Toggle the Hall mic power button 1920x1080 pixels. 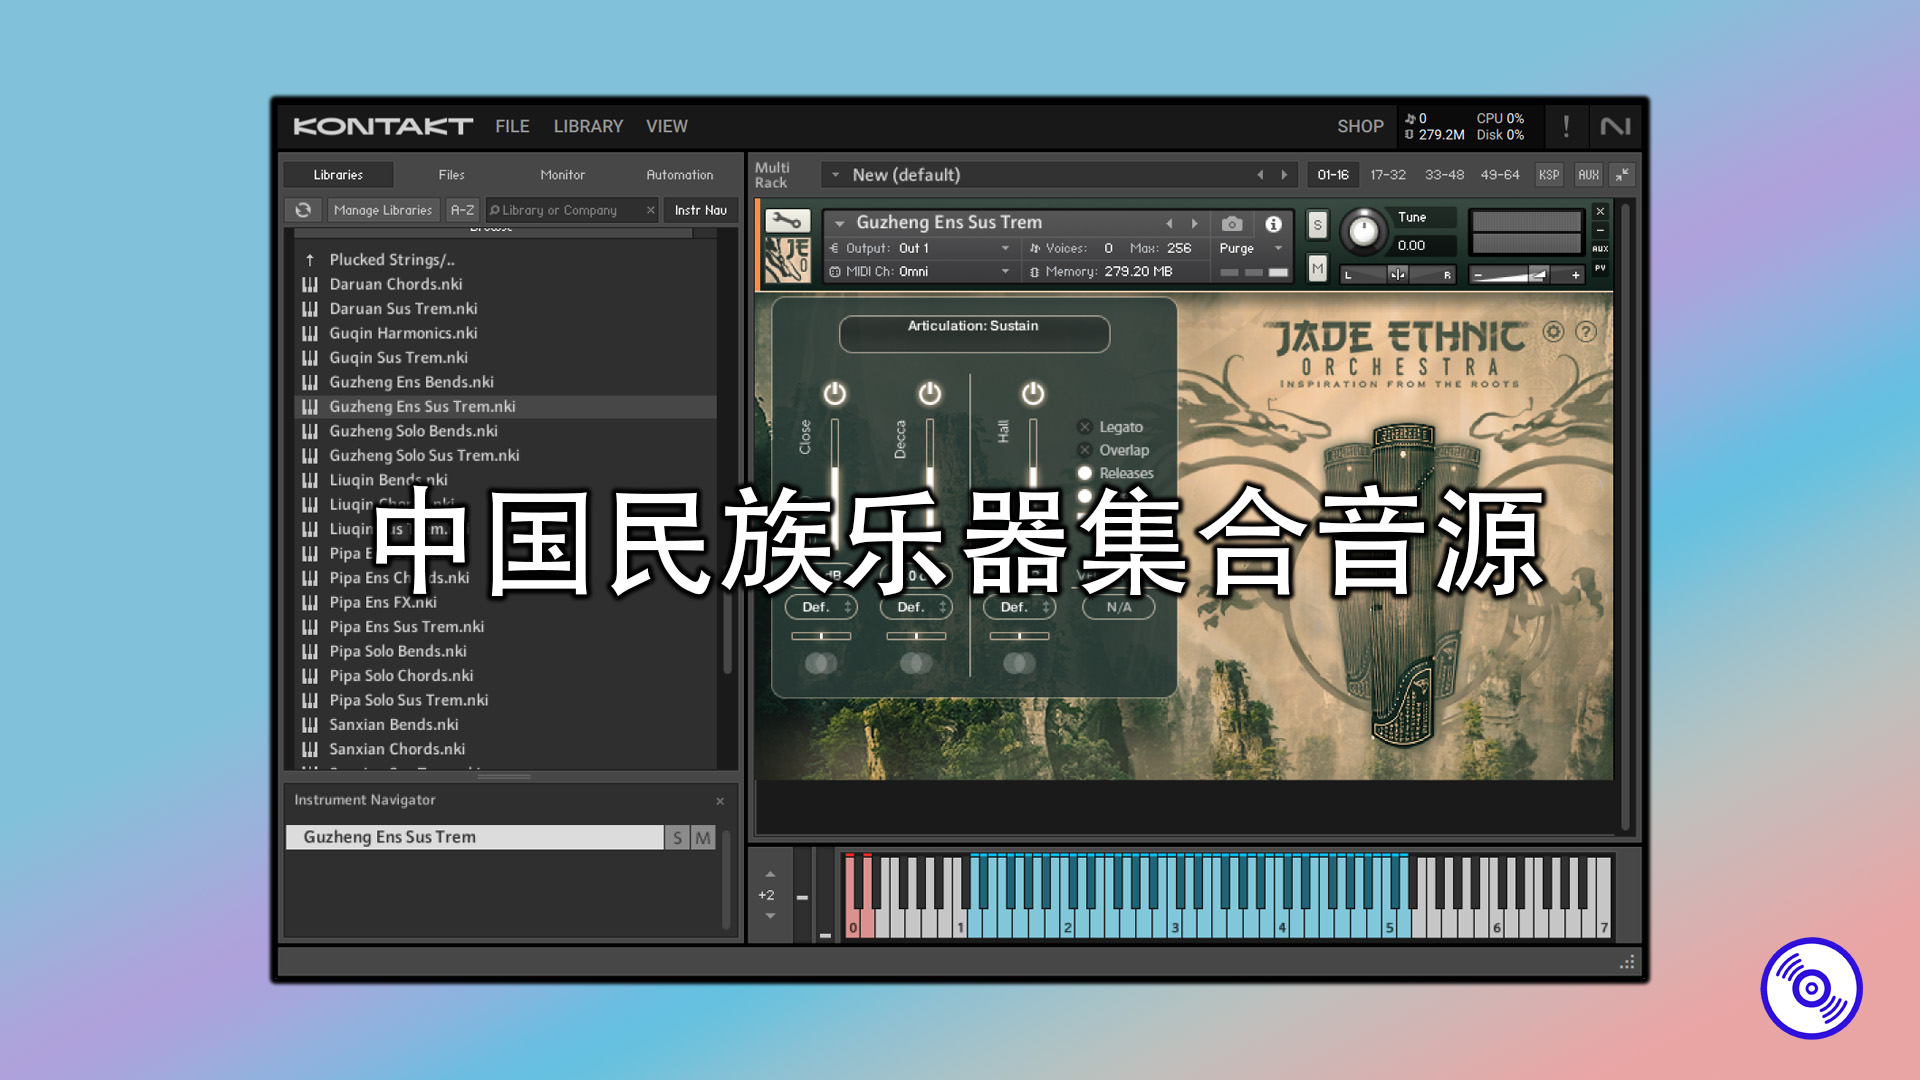pyautogui.click(x=1033, y=393)
